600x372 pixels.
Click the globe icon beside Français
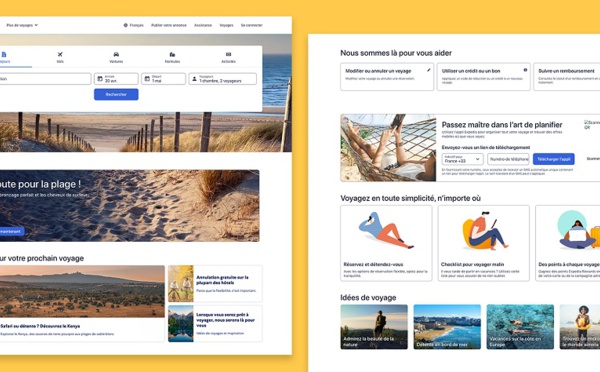[x=126, y=25]
